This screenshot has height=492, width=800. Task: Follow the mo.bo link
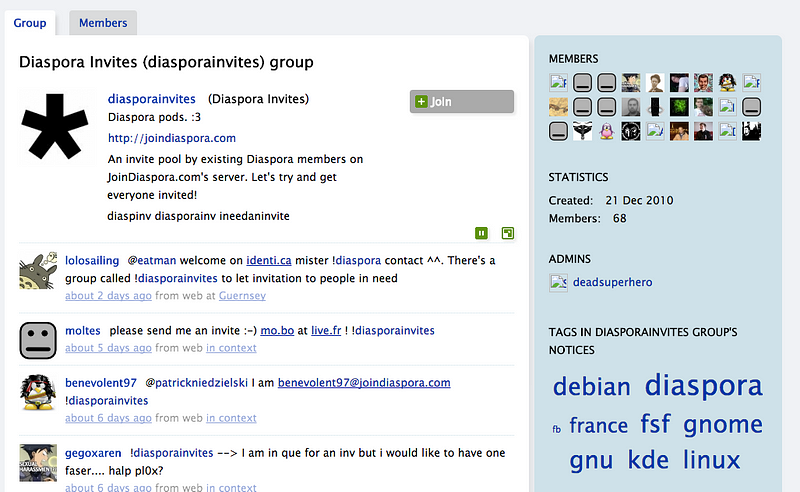[x=277, y=331]
